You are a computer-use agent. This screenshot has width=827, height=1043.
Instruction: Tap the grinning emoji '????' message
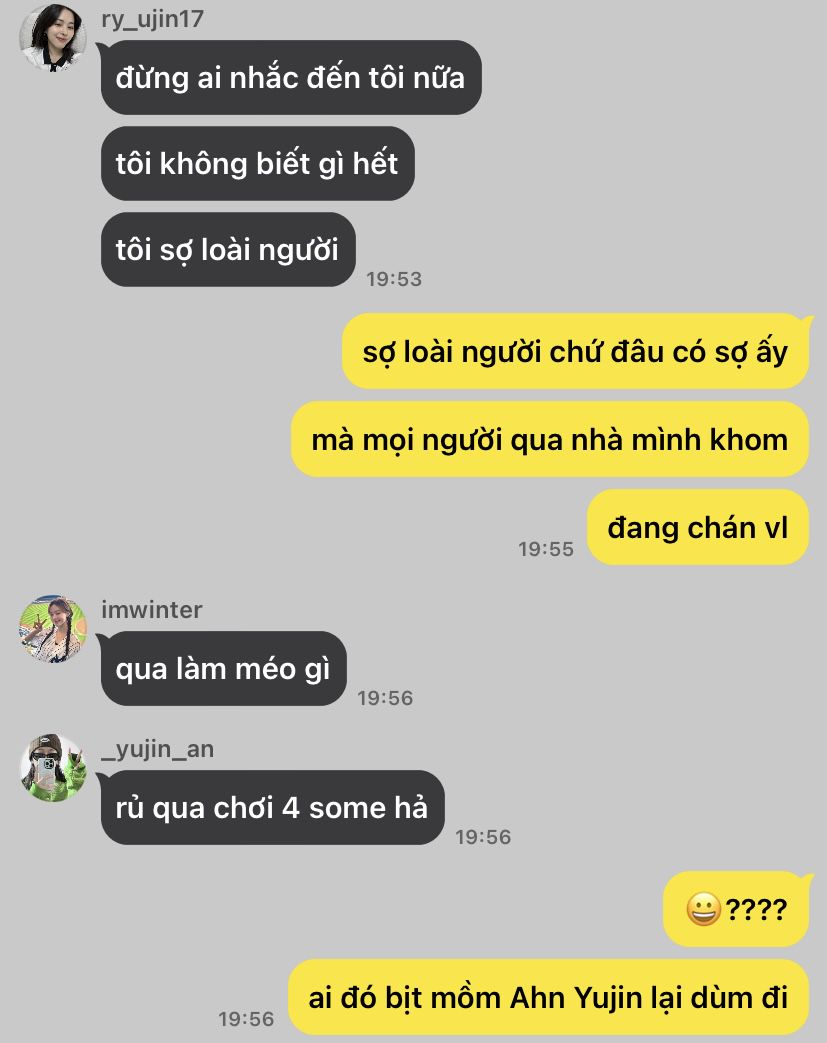[x=737, y=909]
